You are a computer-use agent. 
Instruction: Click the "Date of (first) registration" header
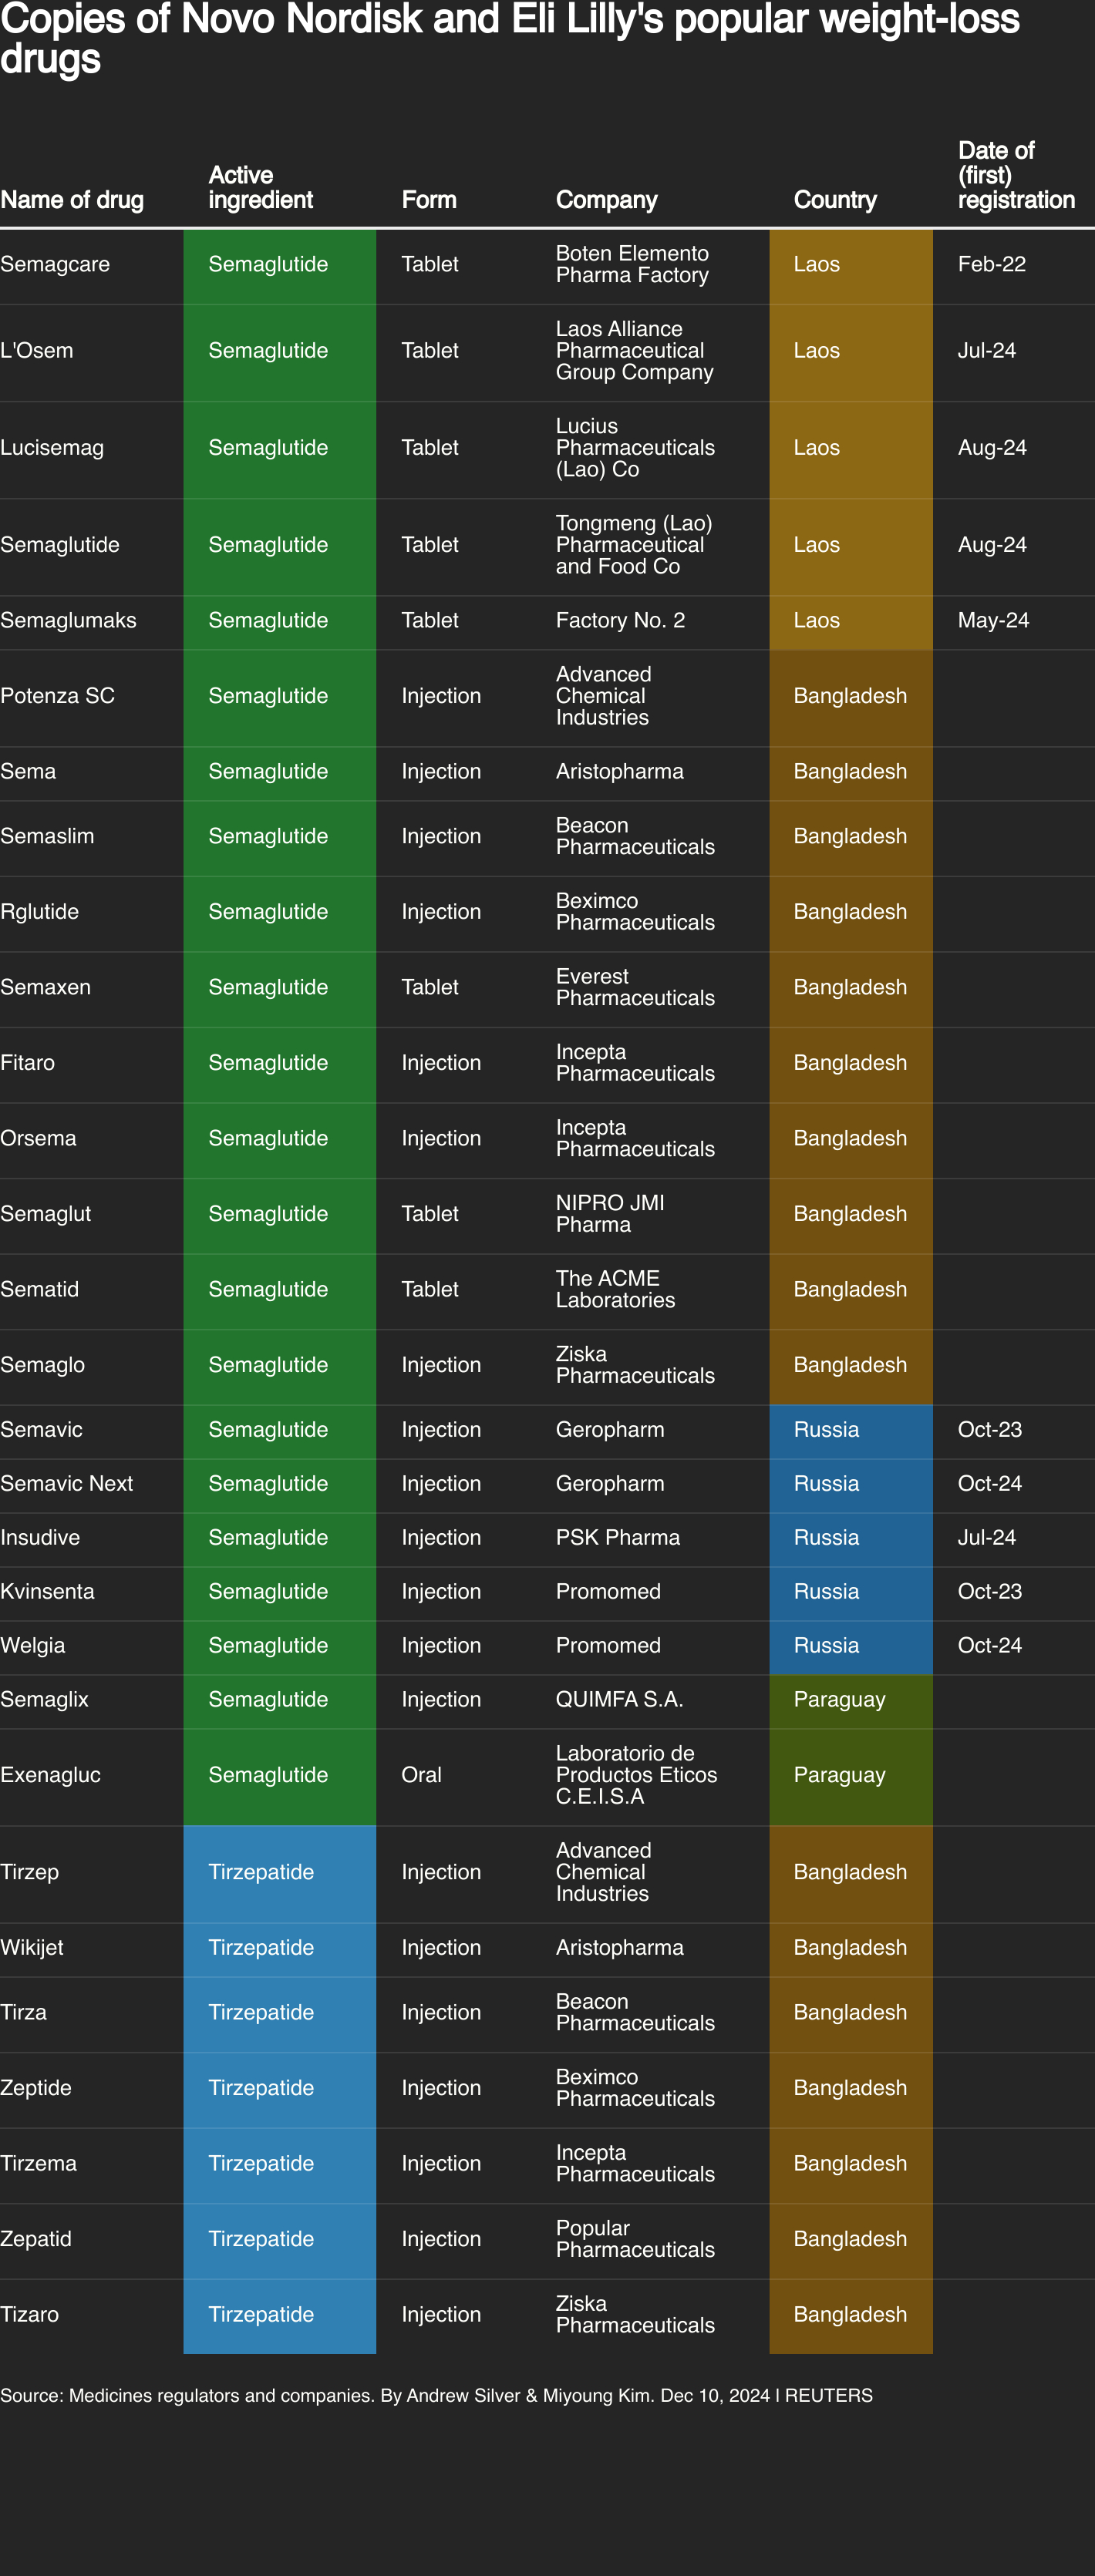[x=1016, y=175]
